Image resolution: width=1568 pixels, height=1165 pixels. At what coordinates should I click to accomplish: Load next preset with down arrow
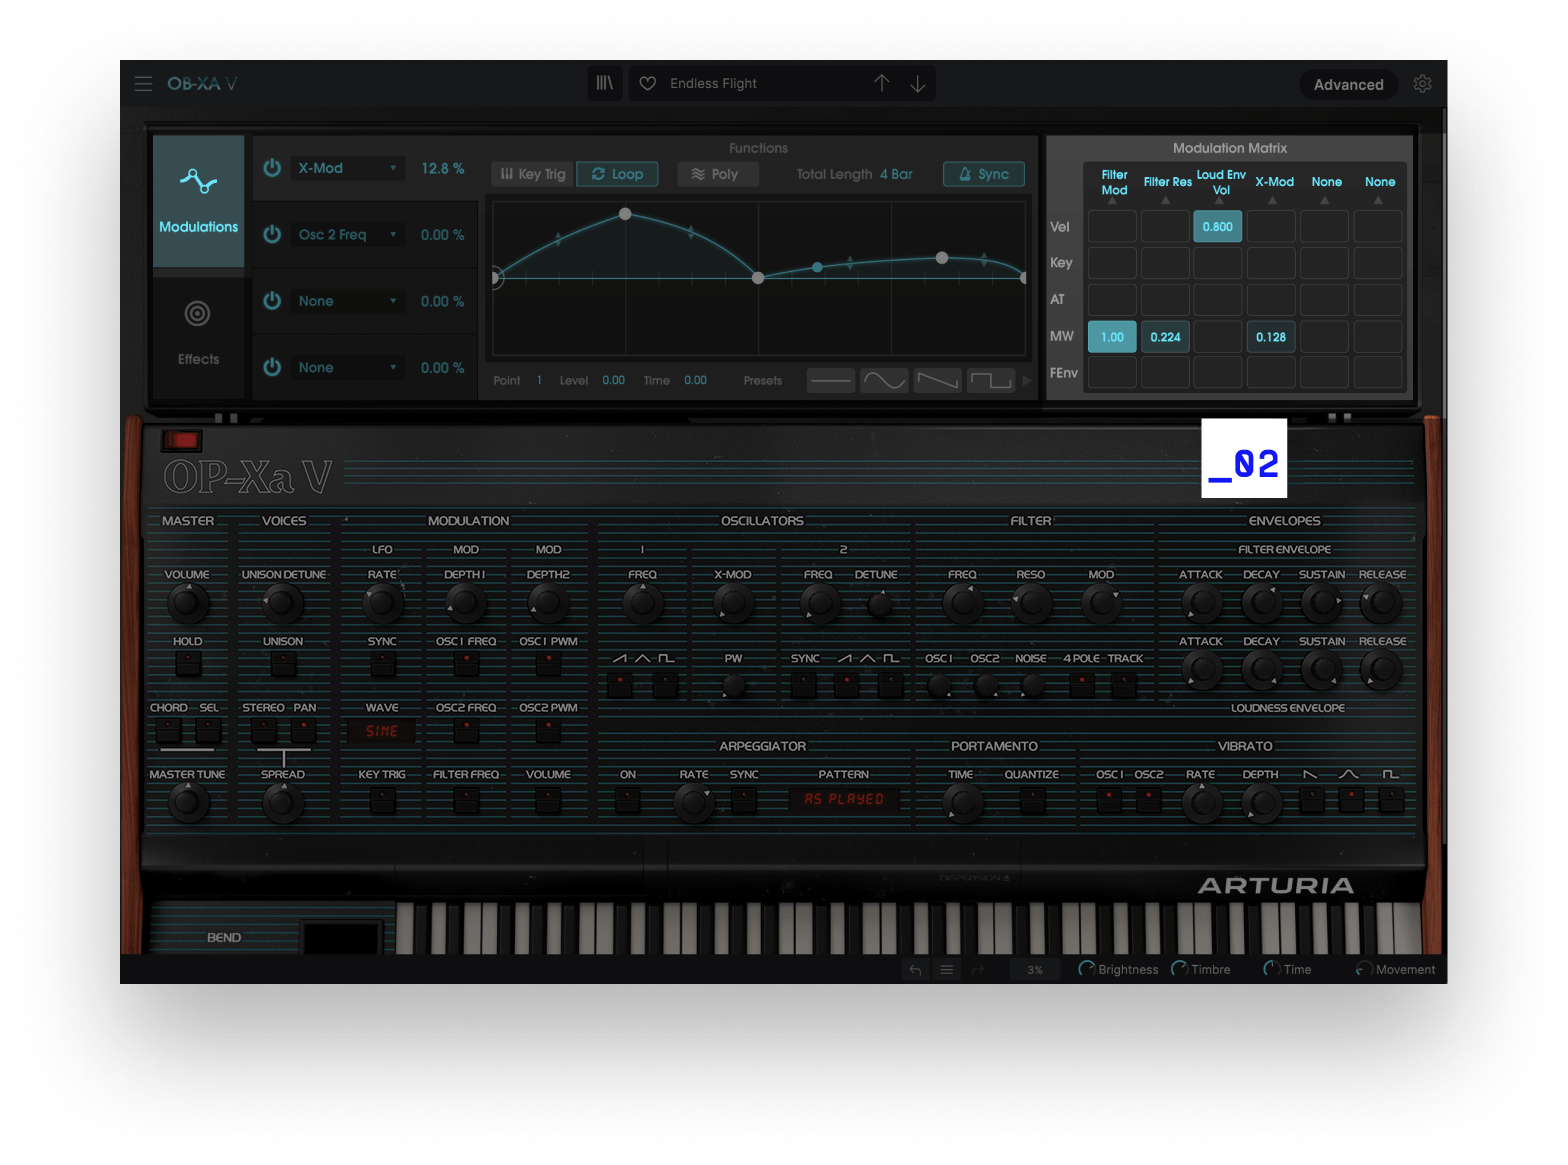tap(917, 83)
